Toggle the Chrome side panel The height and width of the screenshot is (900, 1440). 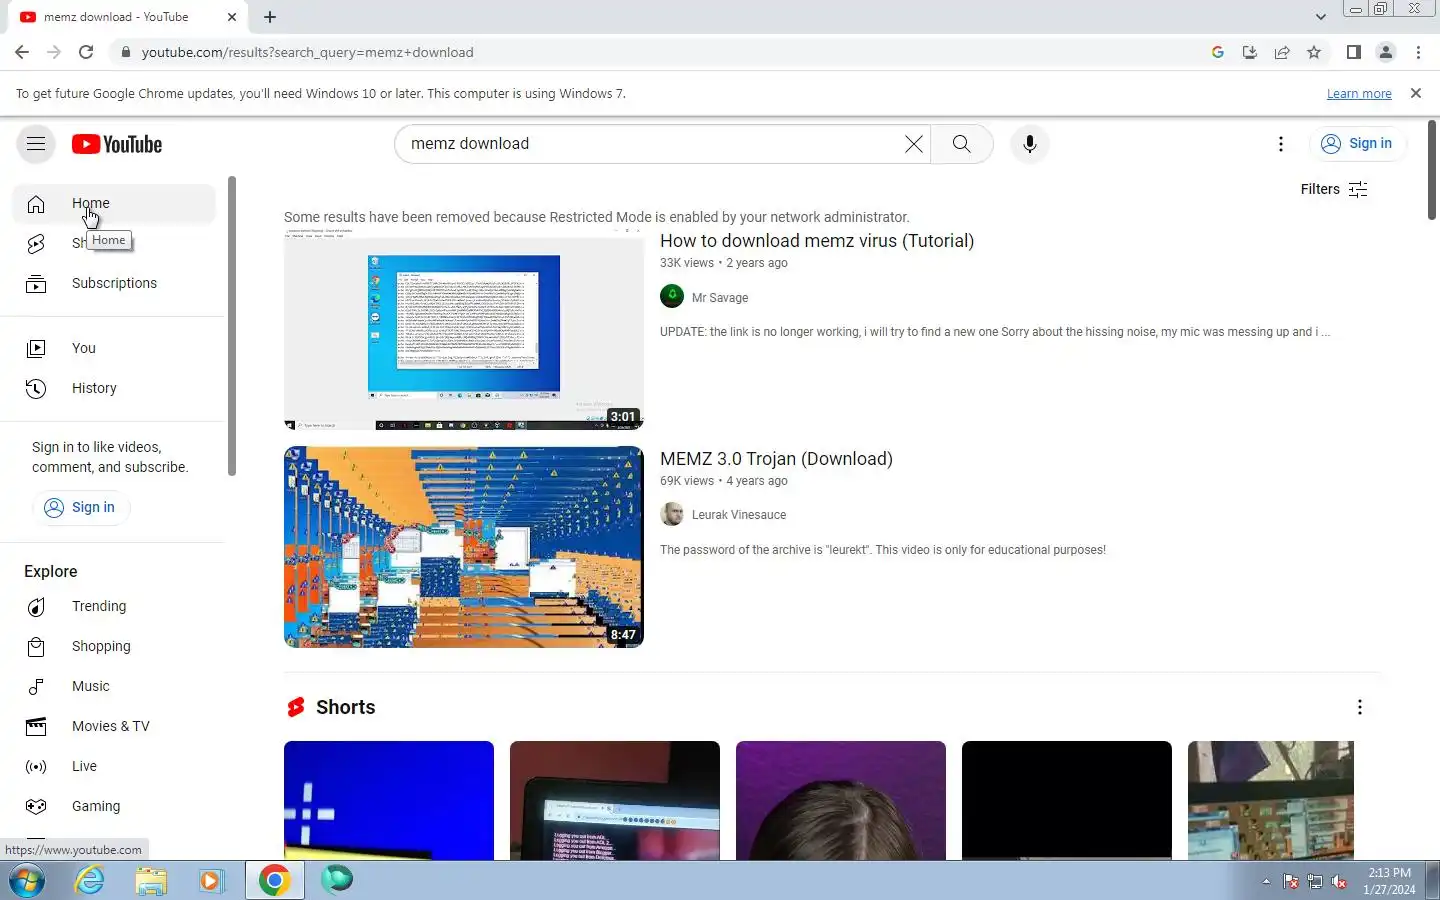1353,52
